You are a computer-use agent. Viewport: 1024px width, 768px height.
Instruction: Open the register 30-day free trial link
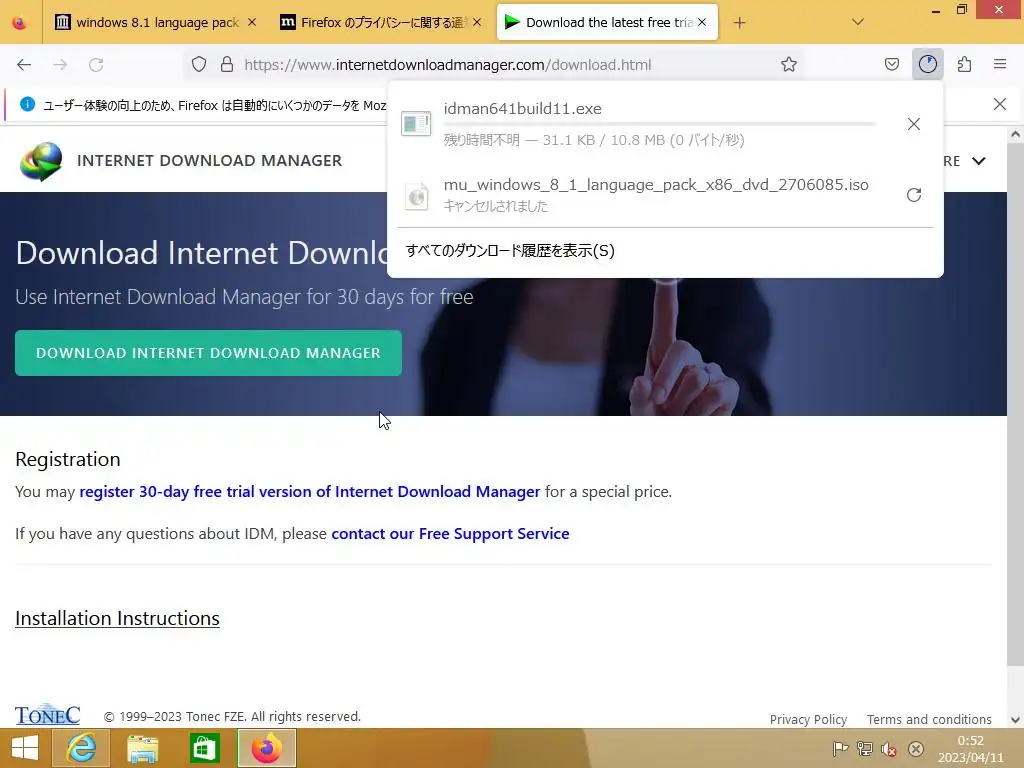(310, 492)
